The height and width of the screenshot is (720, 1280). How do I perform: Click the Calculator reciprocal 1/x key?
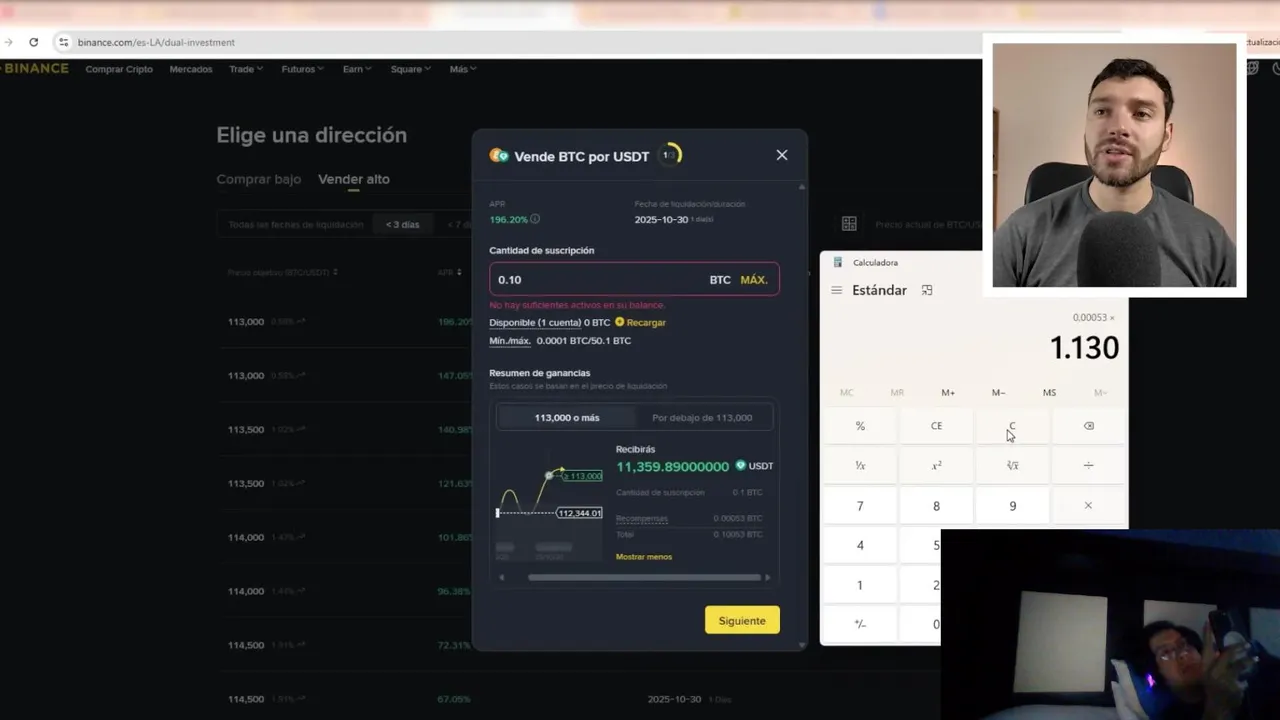coord(860,466)
